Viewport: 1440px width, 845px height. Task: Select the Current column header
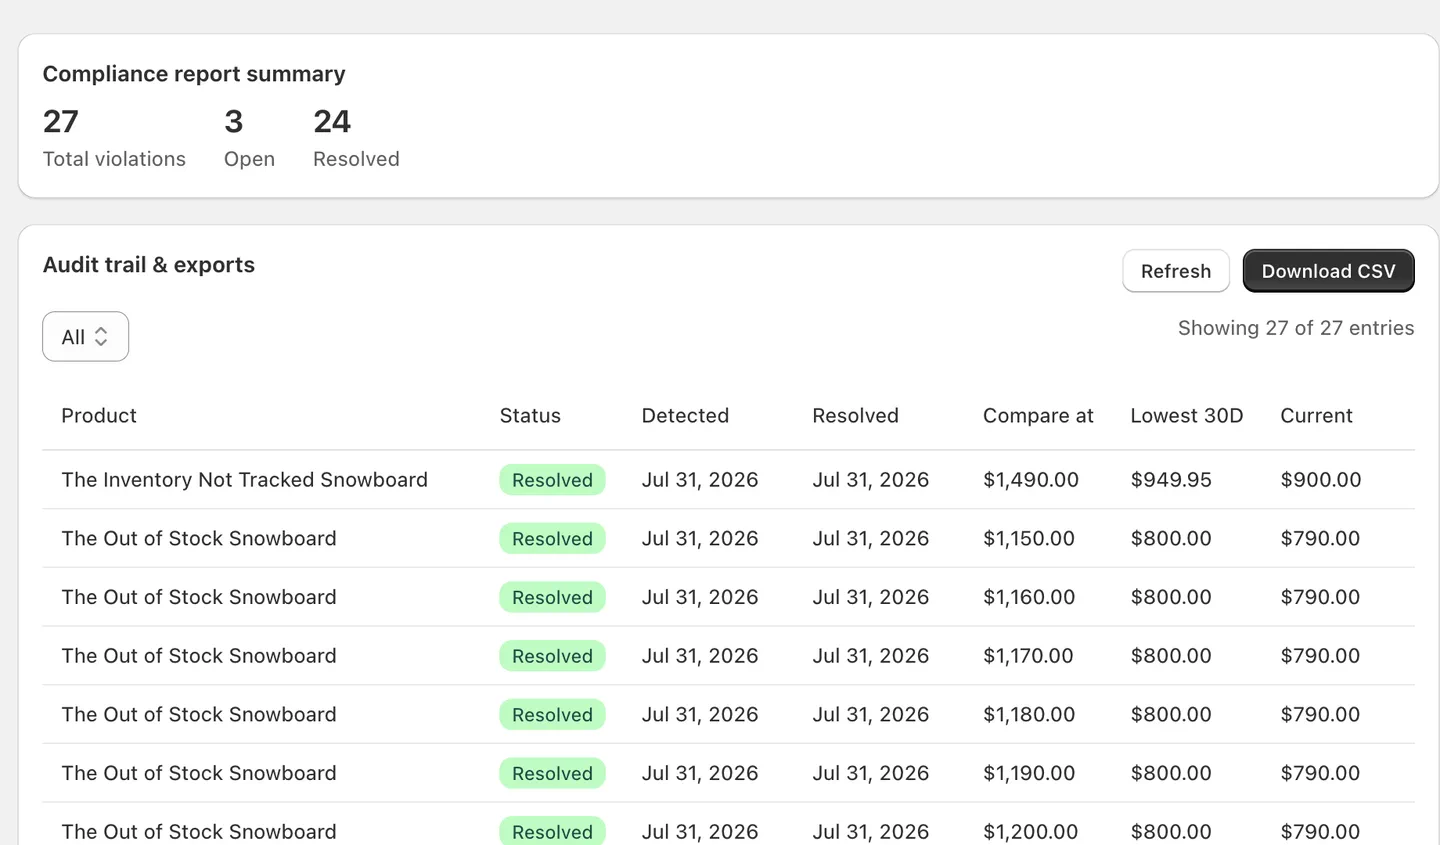pos(1316,416)
